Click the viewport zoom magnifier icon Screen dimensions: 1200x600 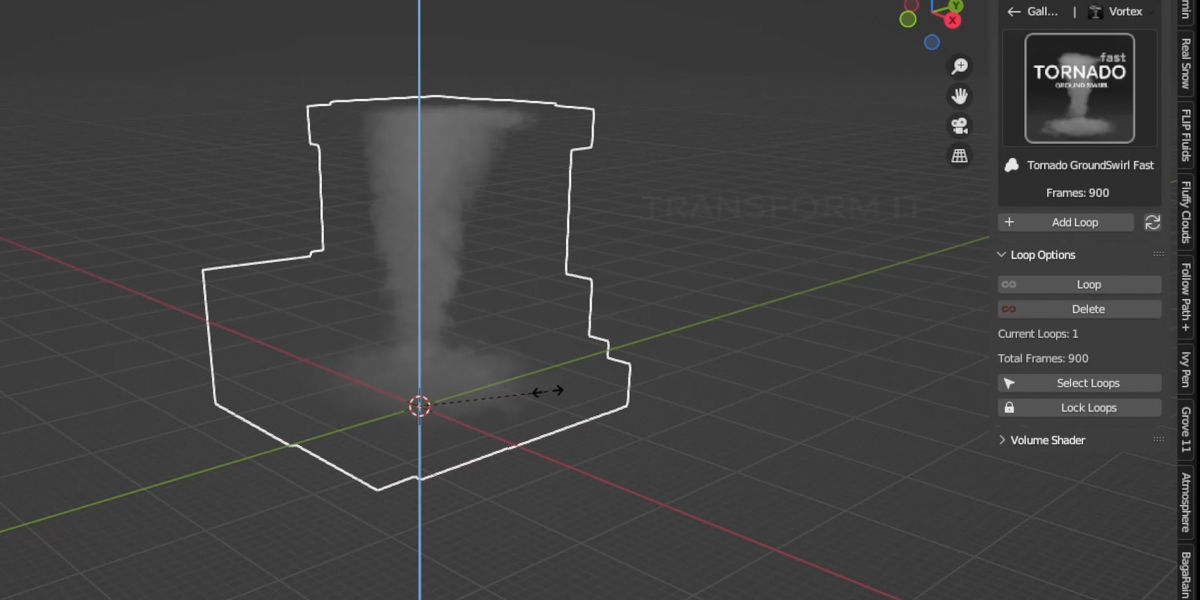pyautogui.click(x=959, y=67)
